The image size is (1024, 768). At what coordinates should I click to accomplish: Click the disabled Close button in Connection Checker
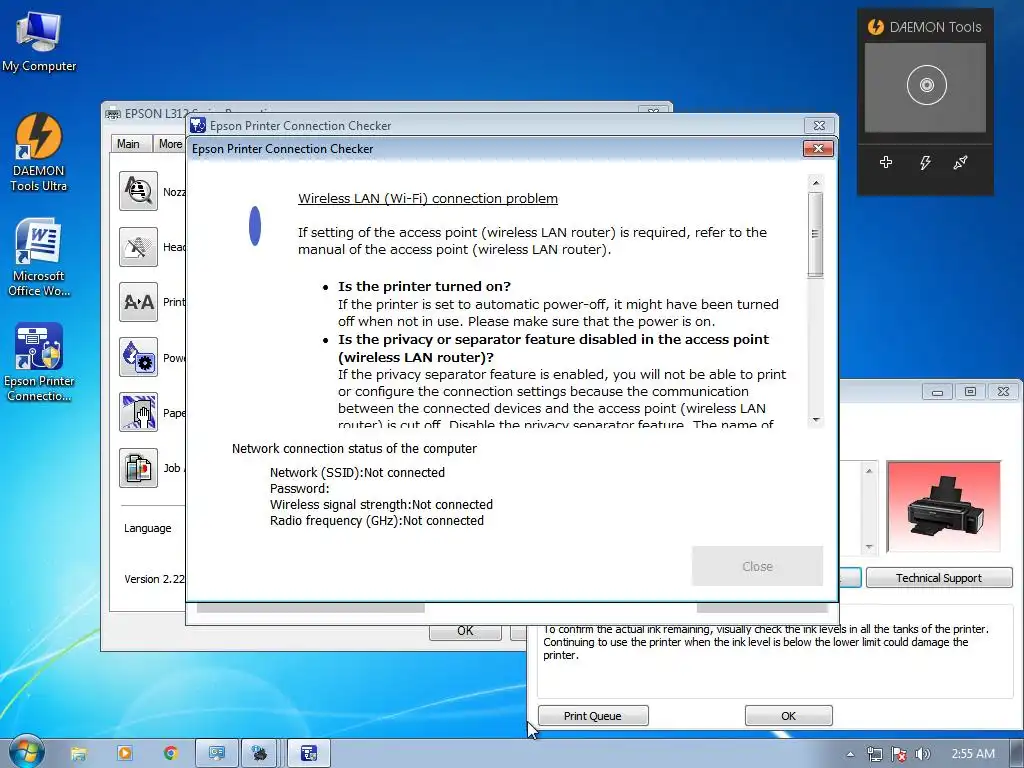click(758, 566)
